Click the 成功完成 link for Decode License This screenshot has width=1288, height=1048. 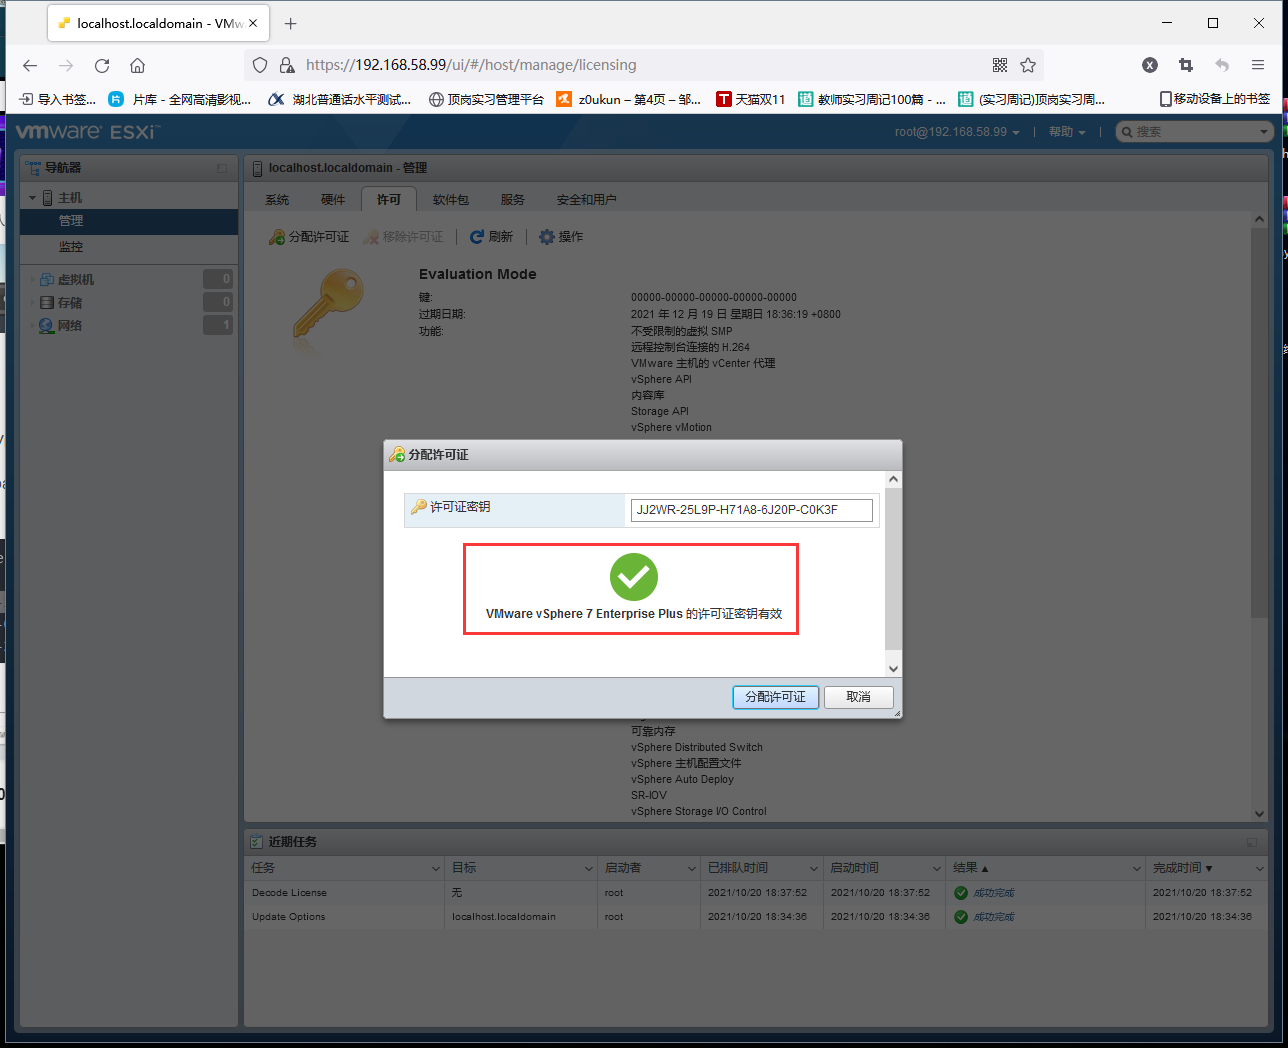coord(994,893)
